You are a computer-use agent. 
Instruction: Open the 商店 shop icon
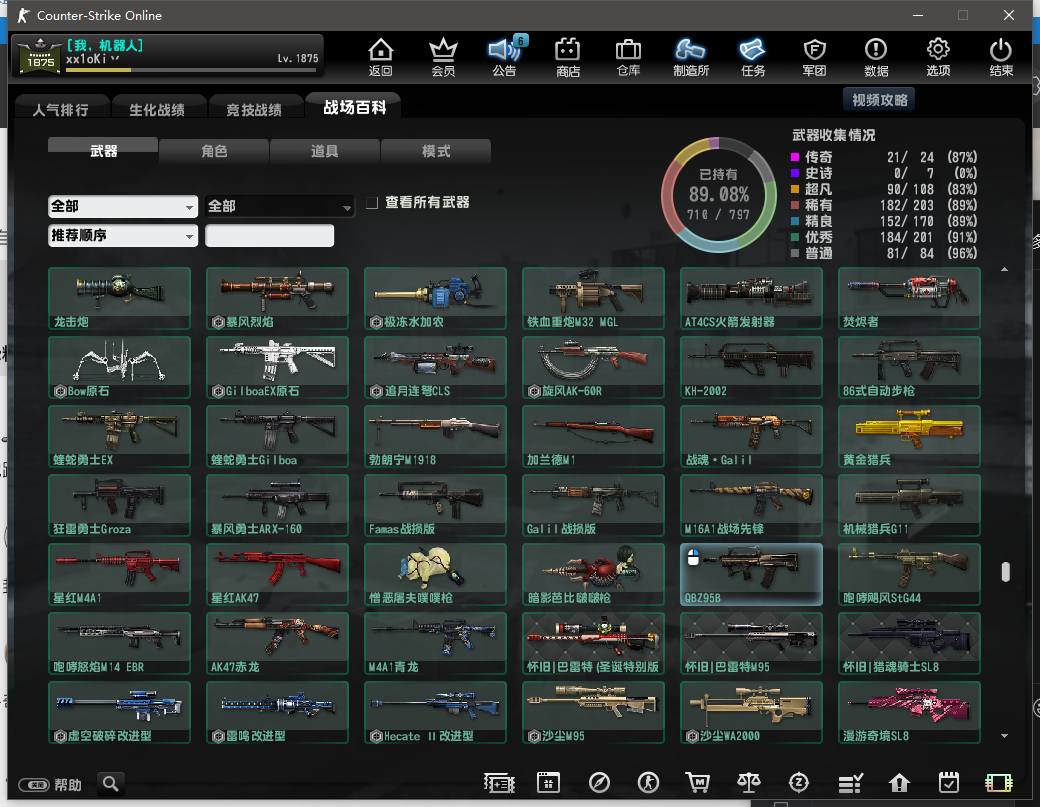point(568,57)
